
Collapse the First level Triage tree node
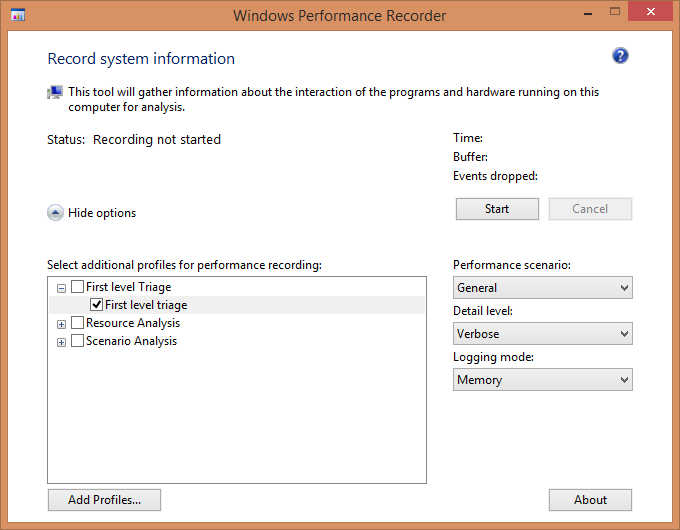point(61,288)
